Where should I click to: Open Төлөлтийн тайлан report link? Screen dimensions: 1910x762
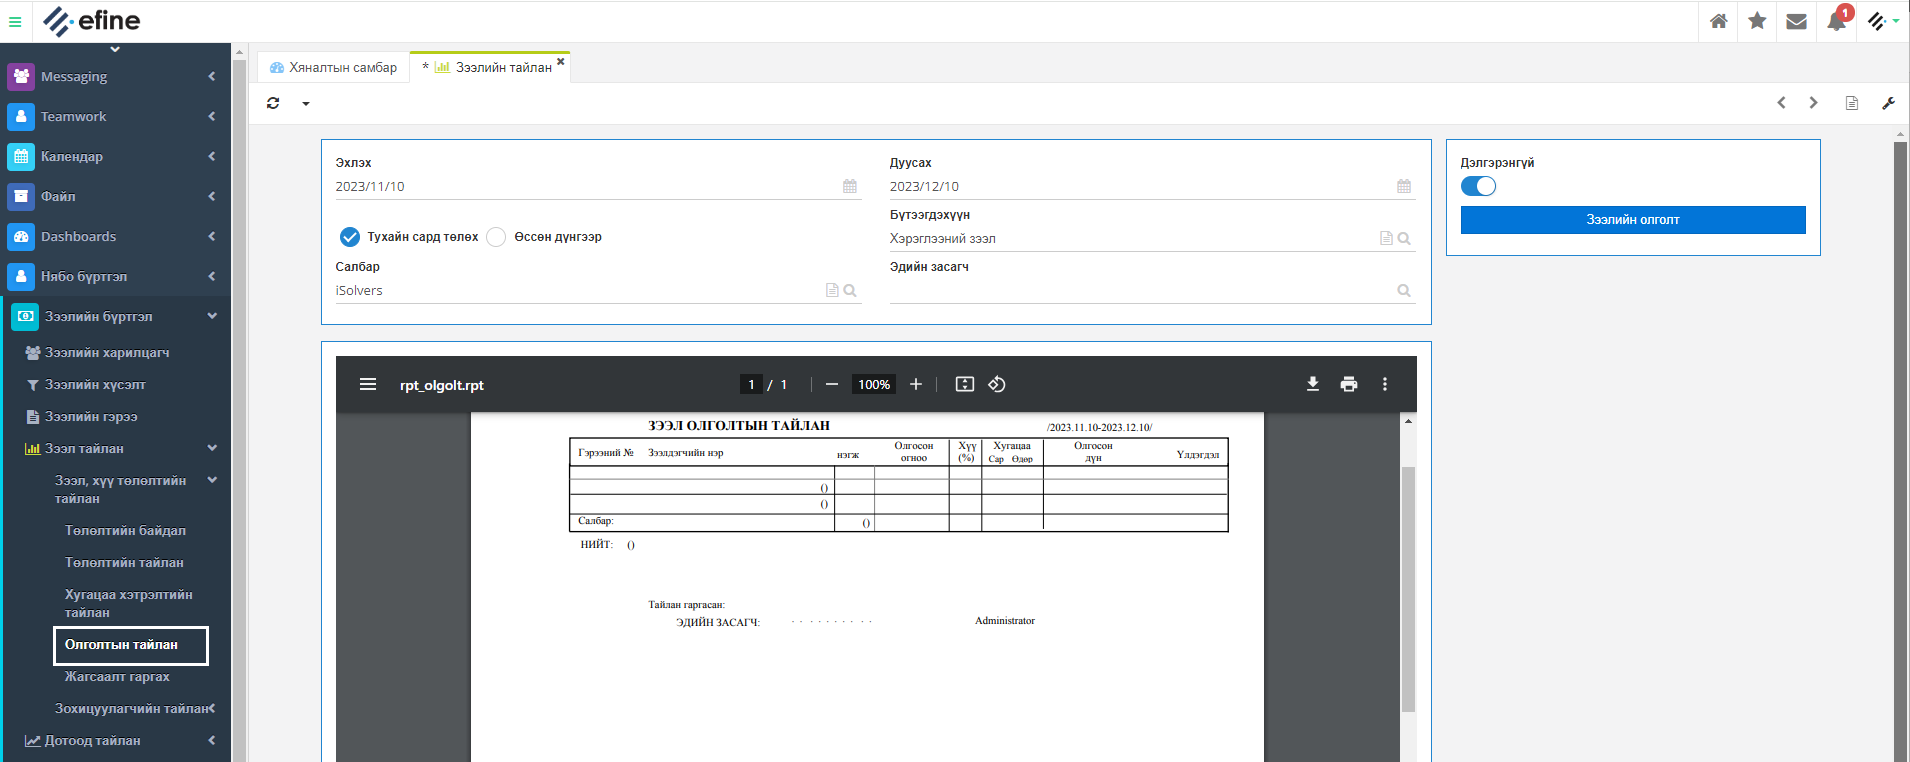(124, 562)
